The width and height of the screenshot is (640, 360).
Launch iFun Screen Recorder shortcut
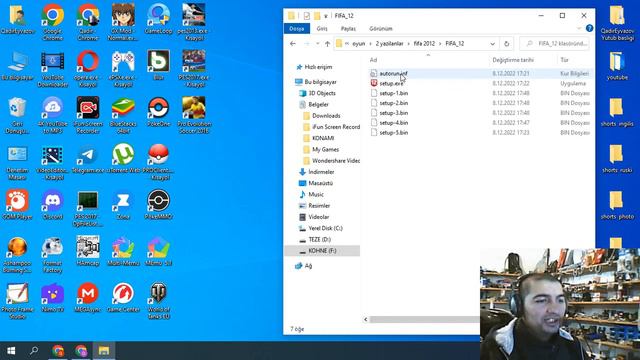pyautogui.click(x=88, y=115)
